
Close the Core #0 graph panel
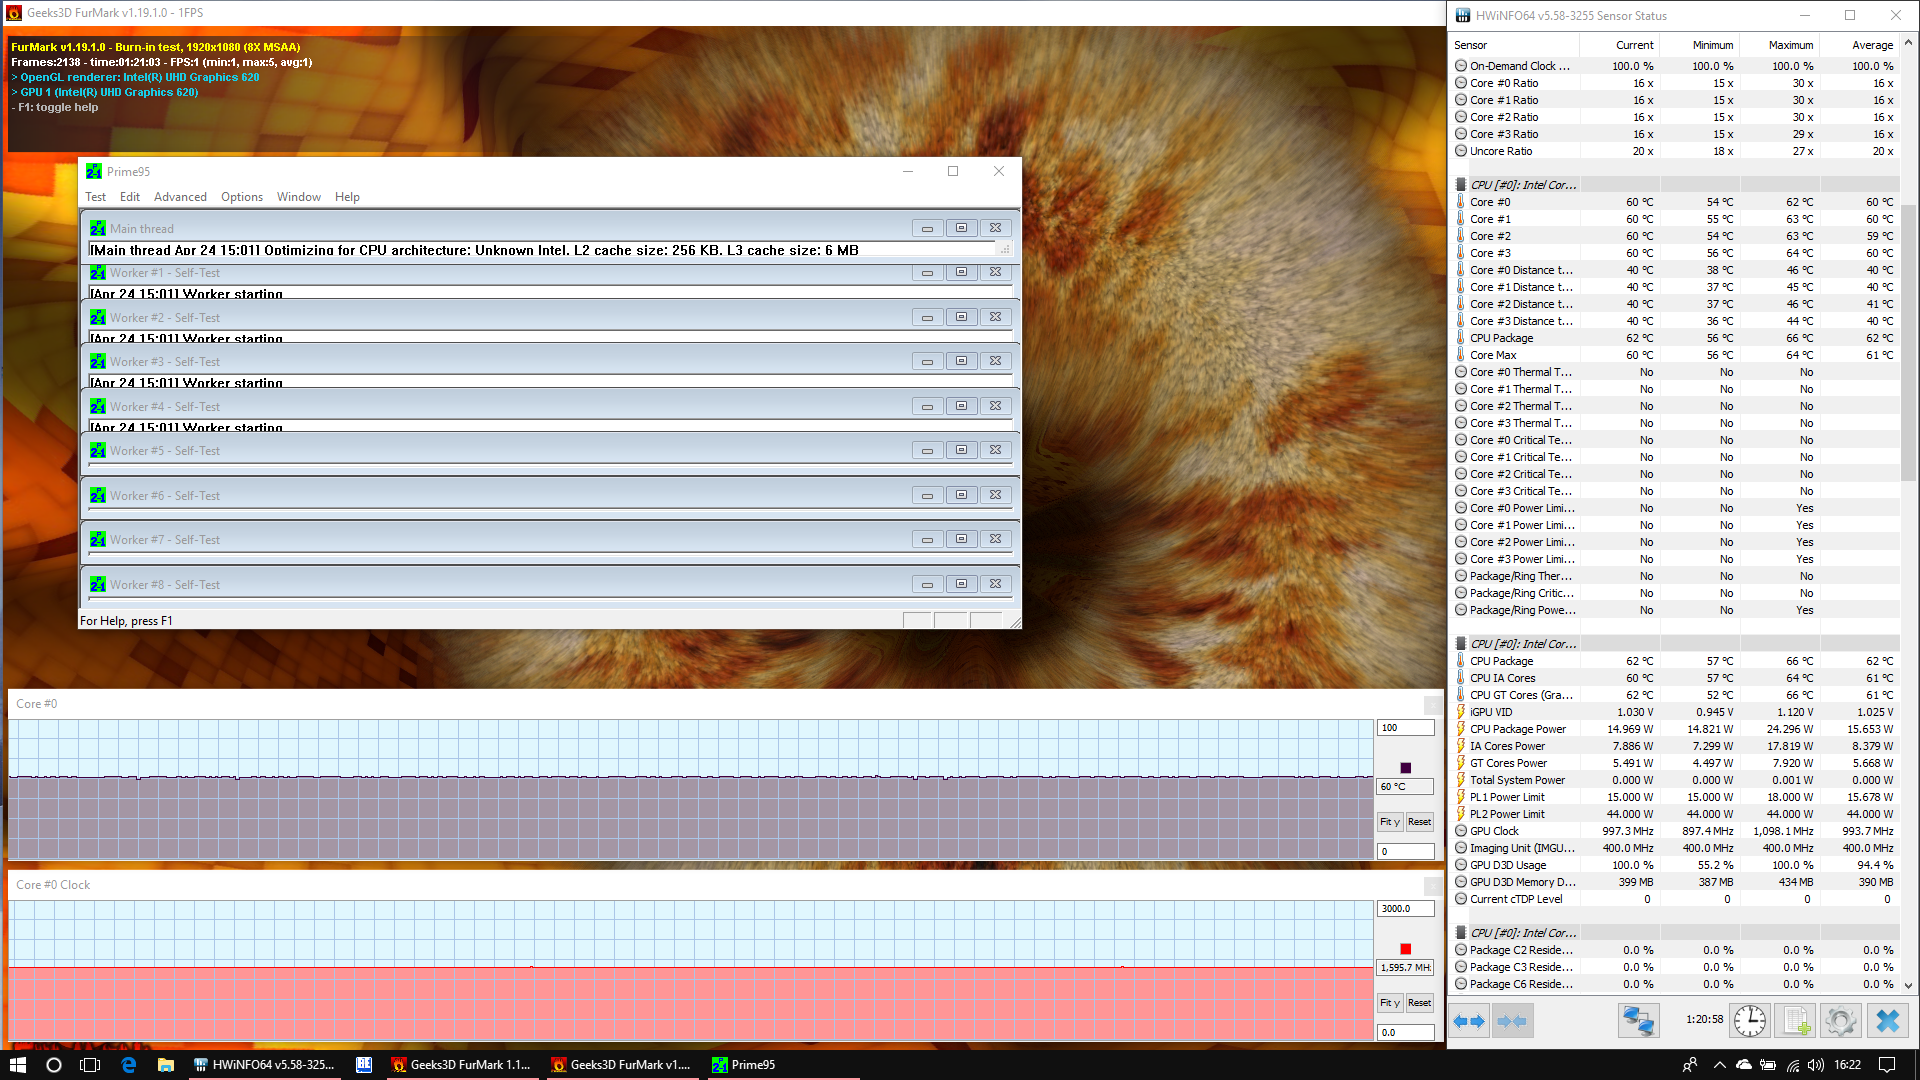click(x=1432, y=704)
